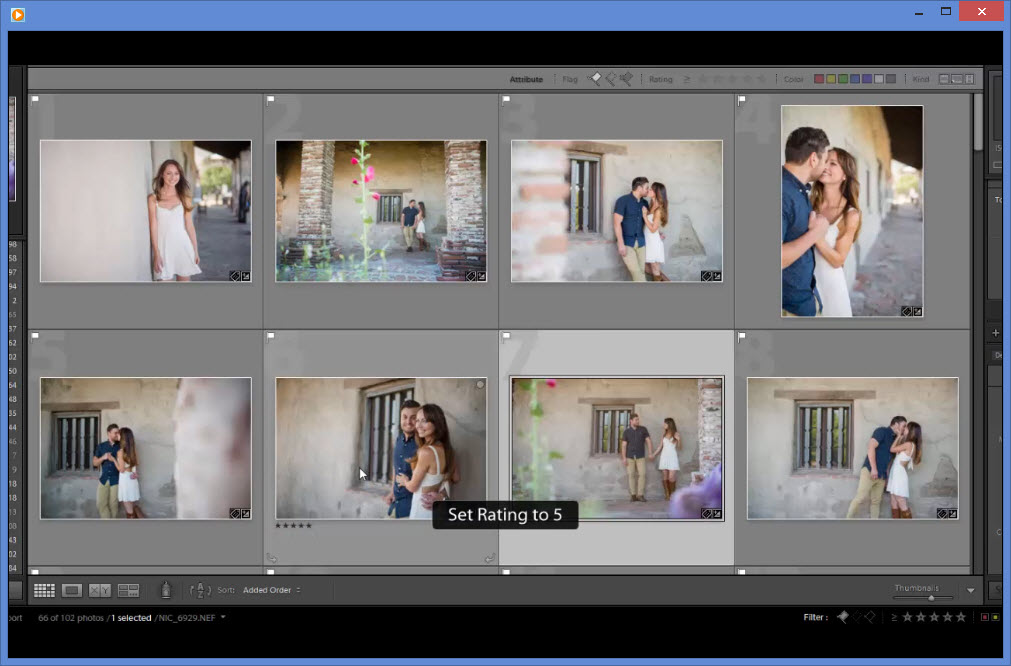Screen dimensions: 1011x666
Task: Toggle flagged filter in Attribute bar
Action: [x=595, y=79]
